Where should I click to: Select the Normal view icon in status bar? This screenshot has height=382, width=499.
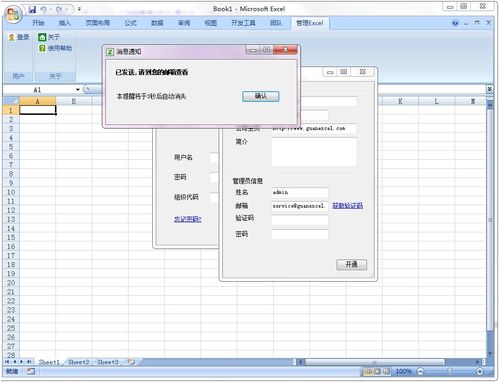369,371
